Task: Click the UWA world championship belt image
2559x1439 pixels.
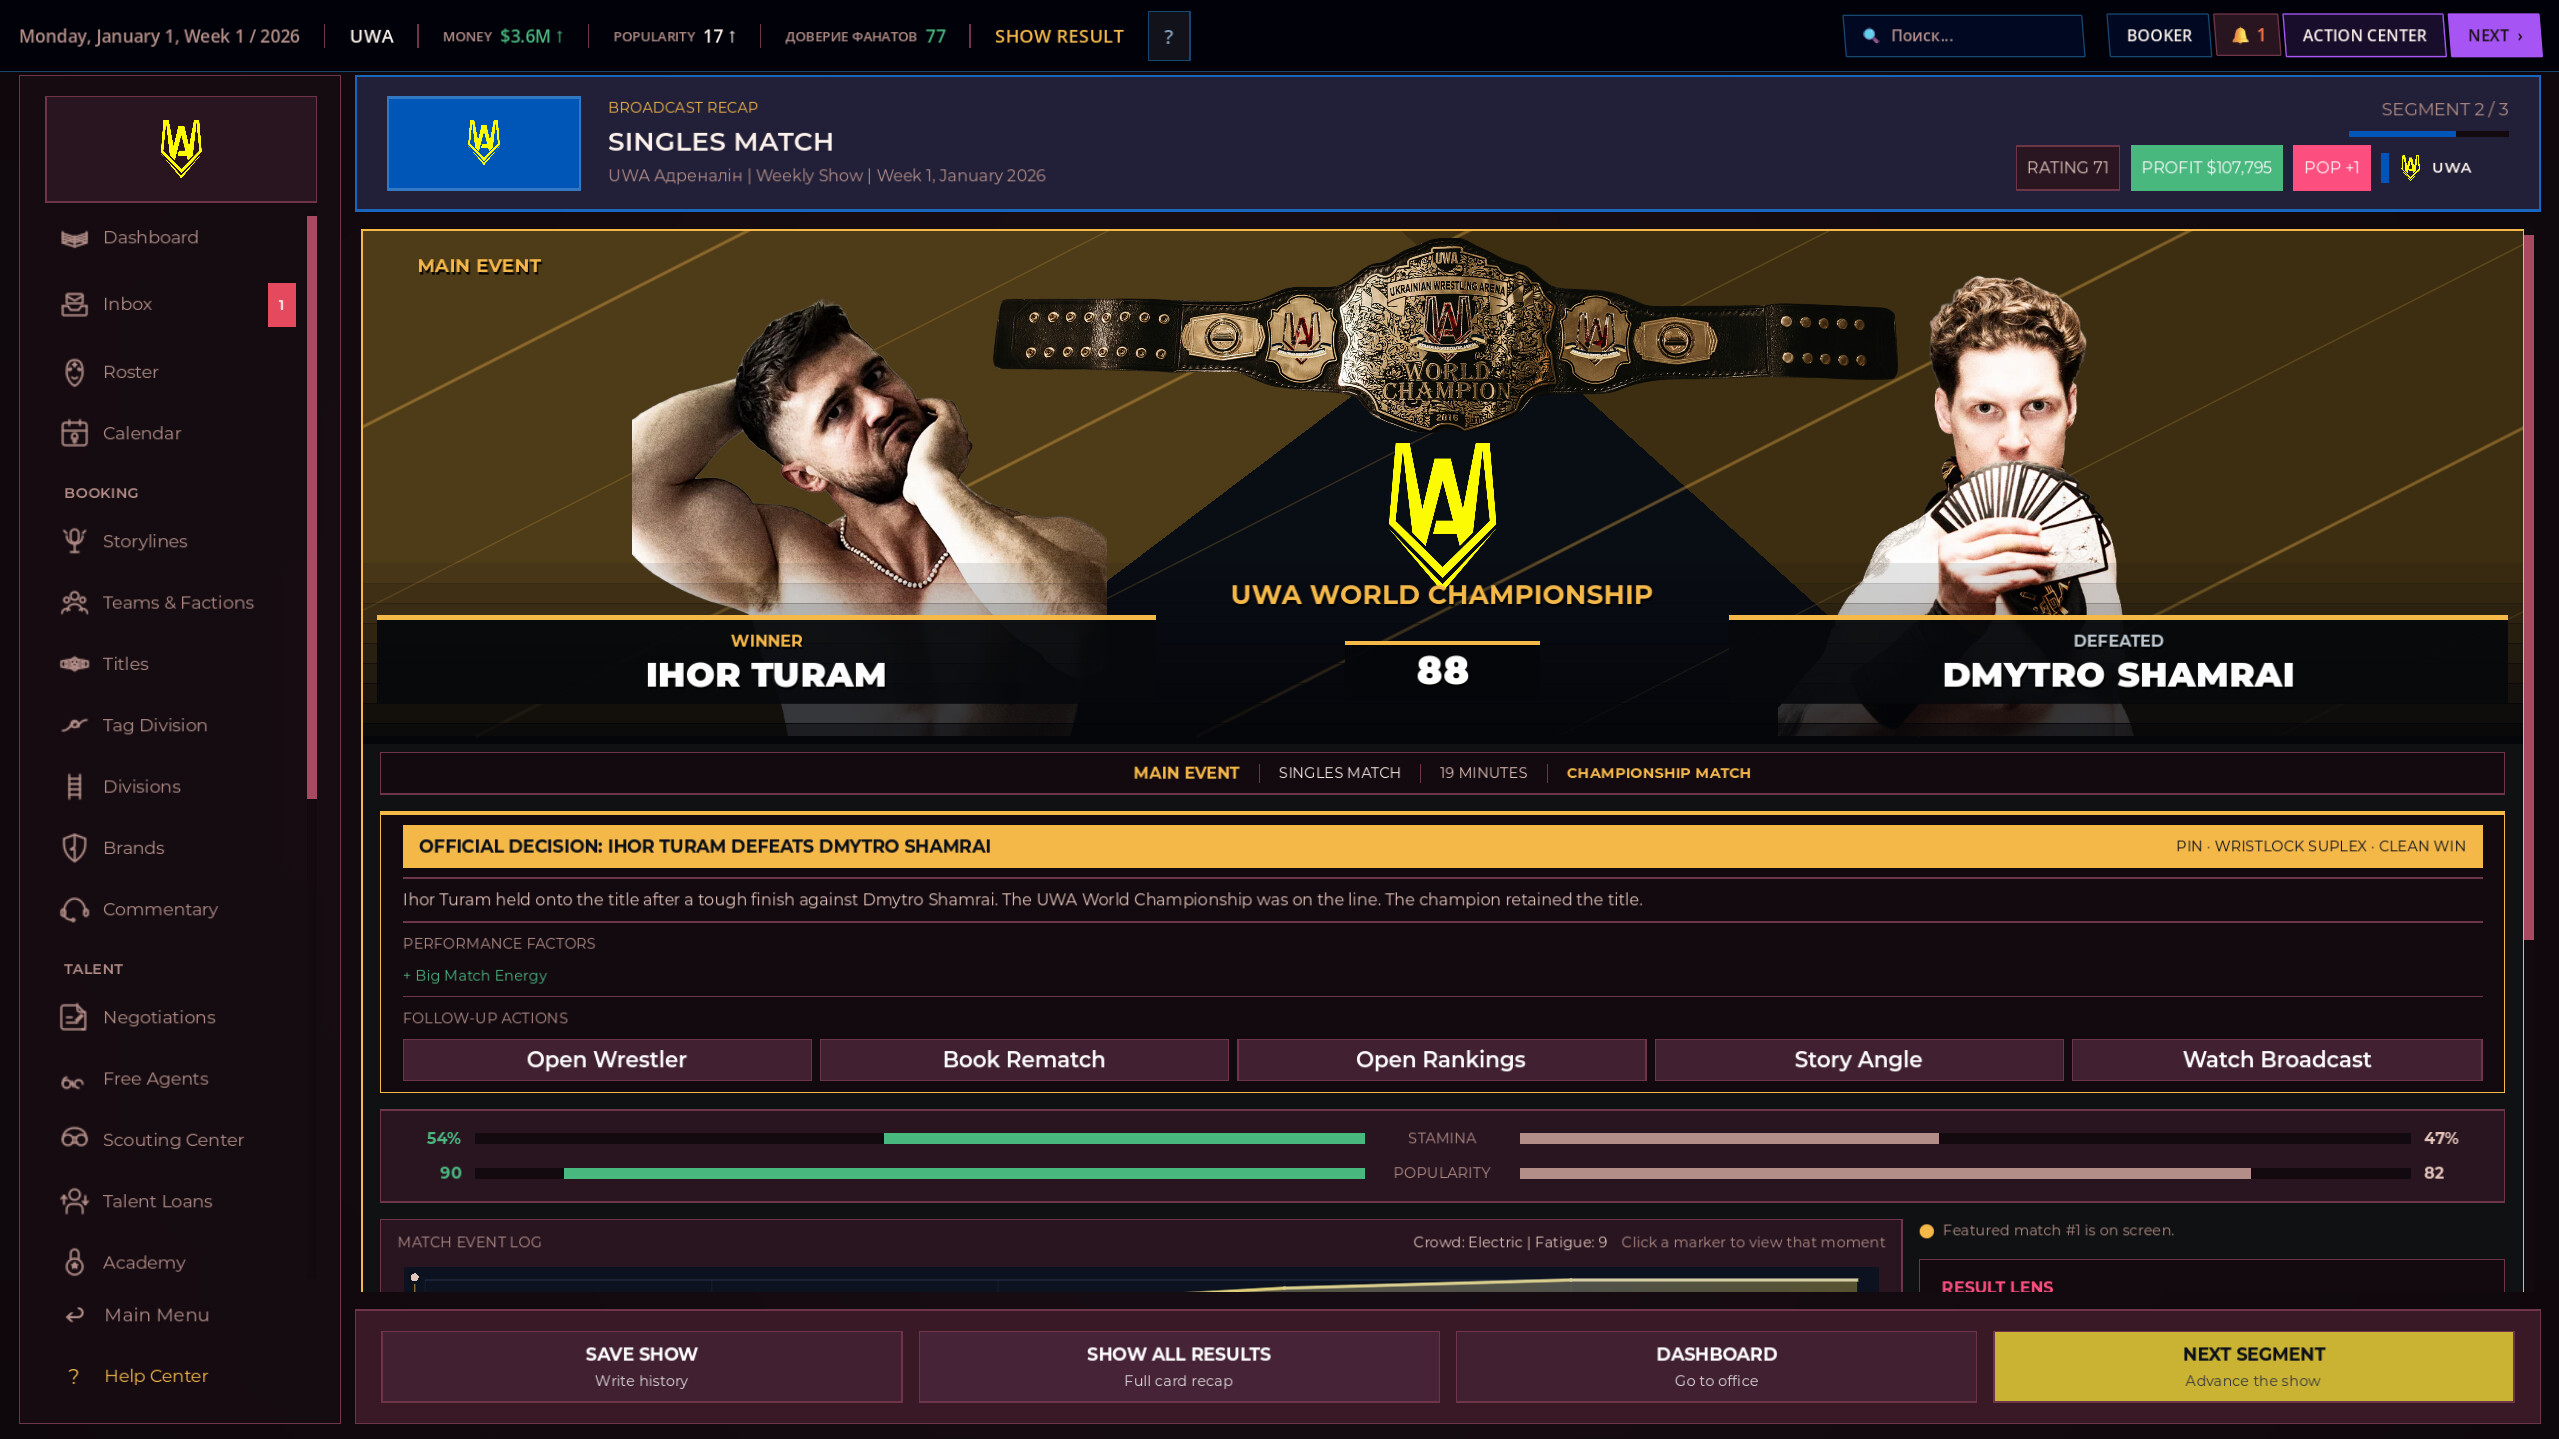Action: 1444,335
